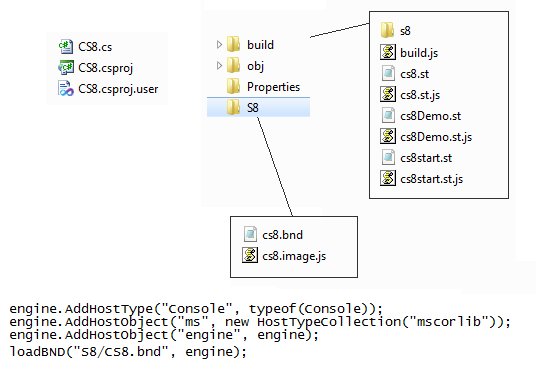The height and width of the screenshot is (369, 536).
Task: Click the loadBND code line
Action: 128,352
